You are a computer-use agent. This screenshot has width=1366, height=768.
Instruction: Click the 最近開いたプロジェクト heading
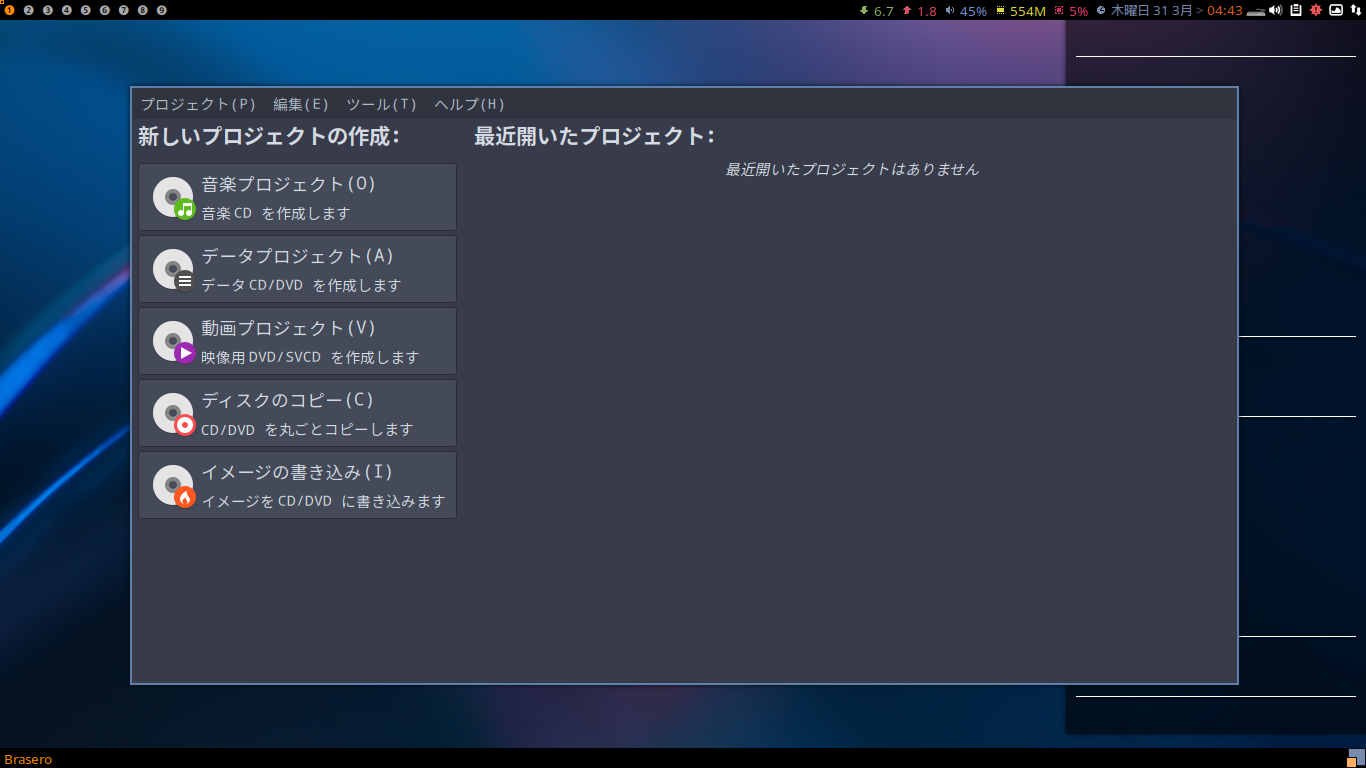(x=595, y=136)
